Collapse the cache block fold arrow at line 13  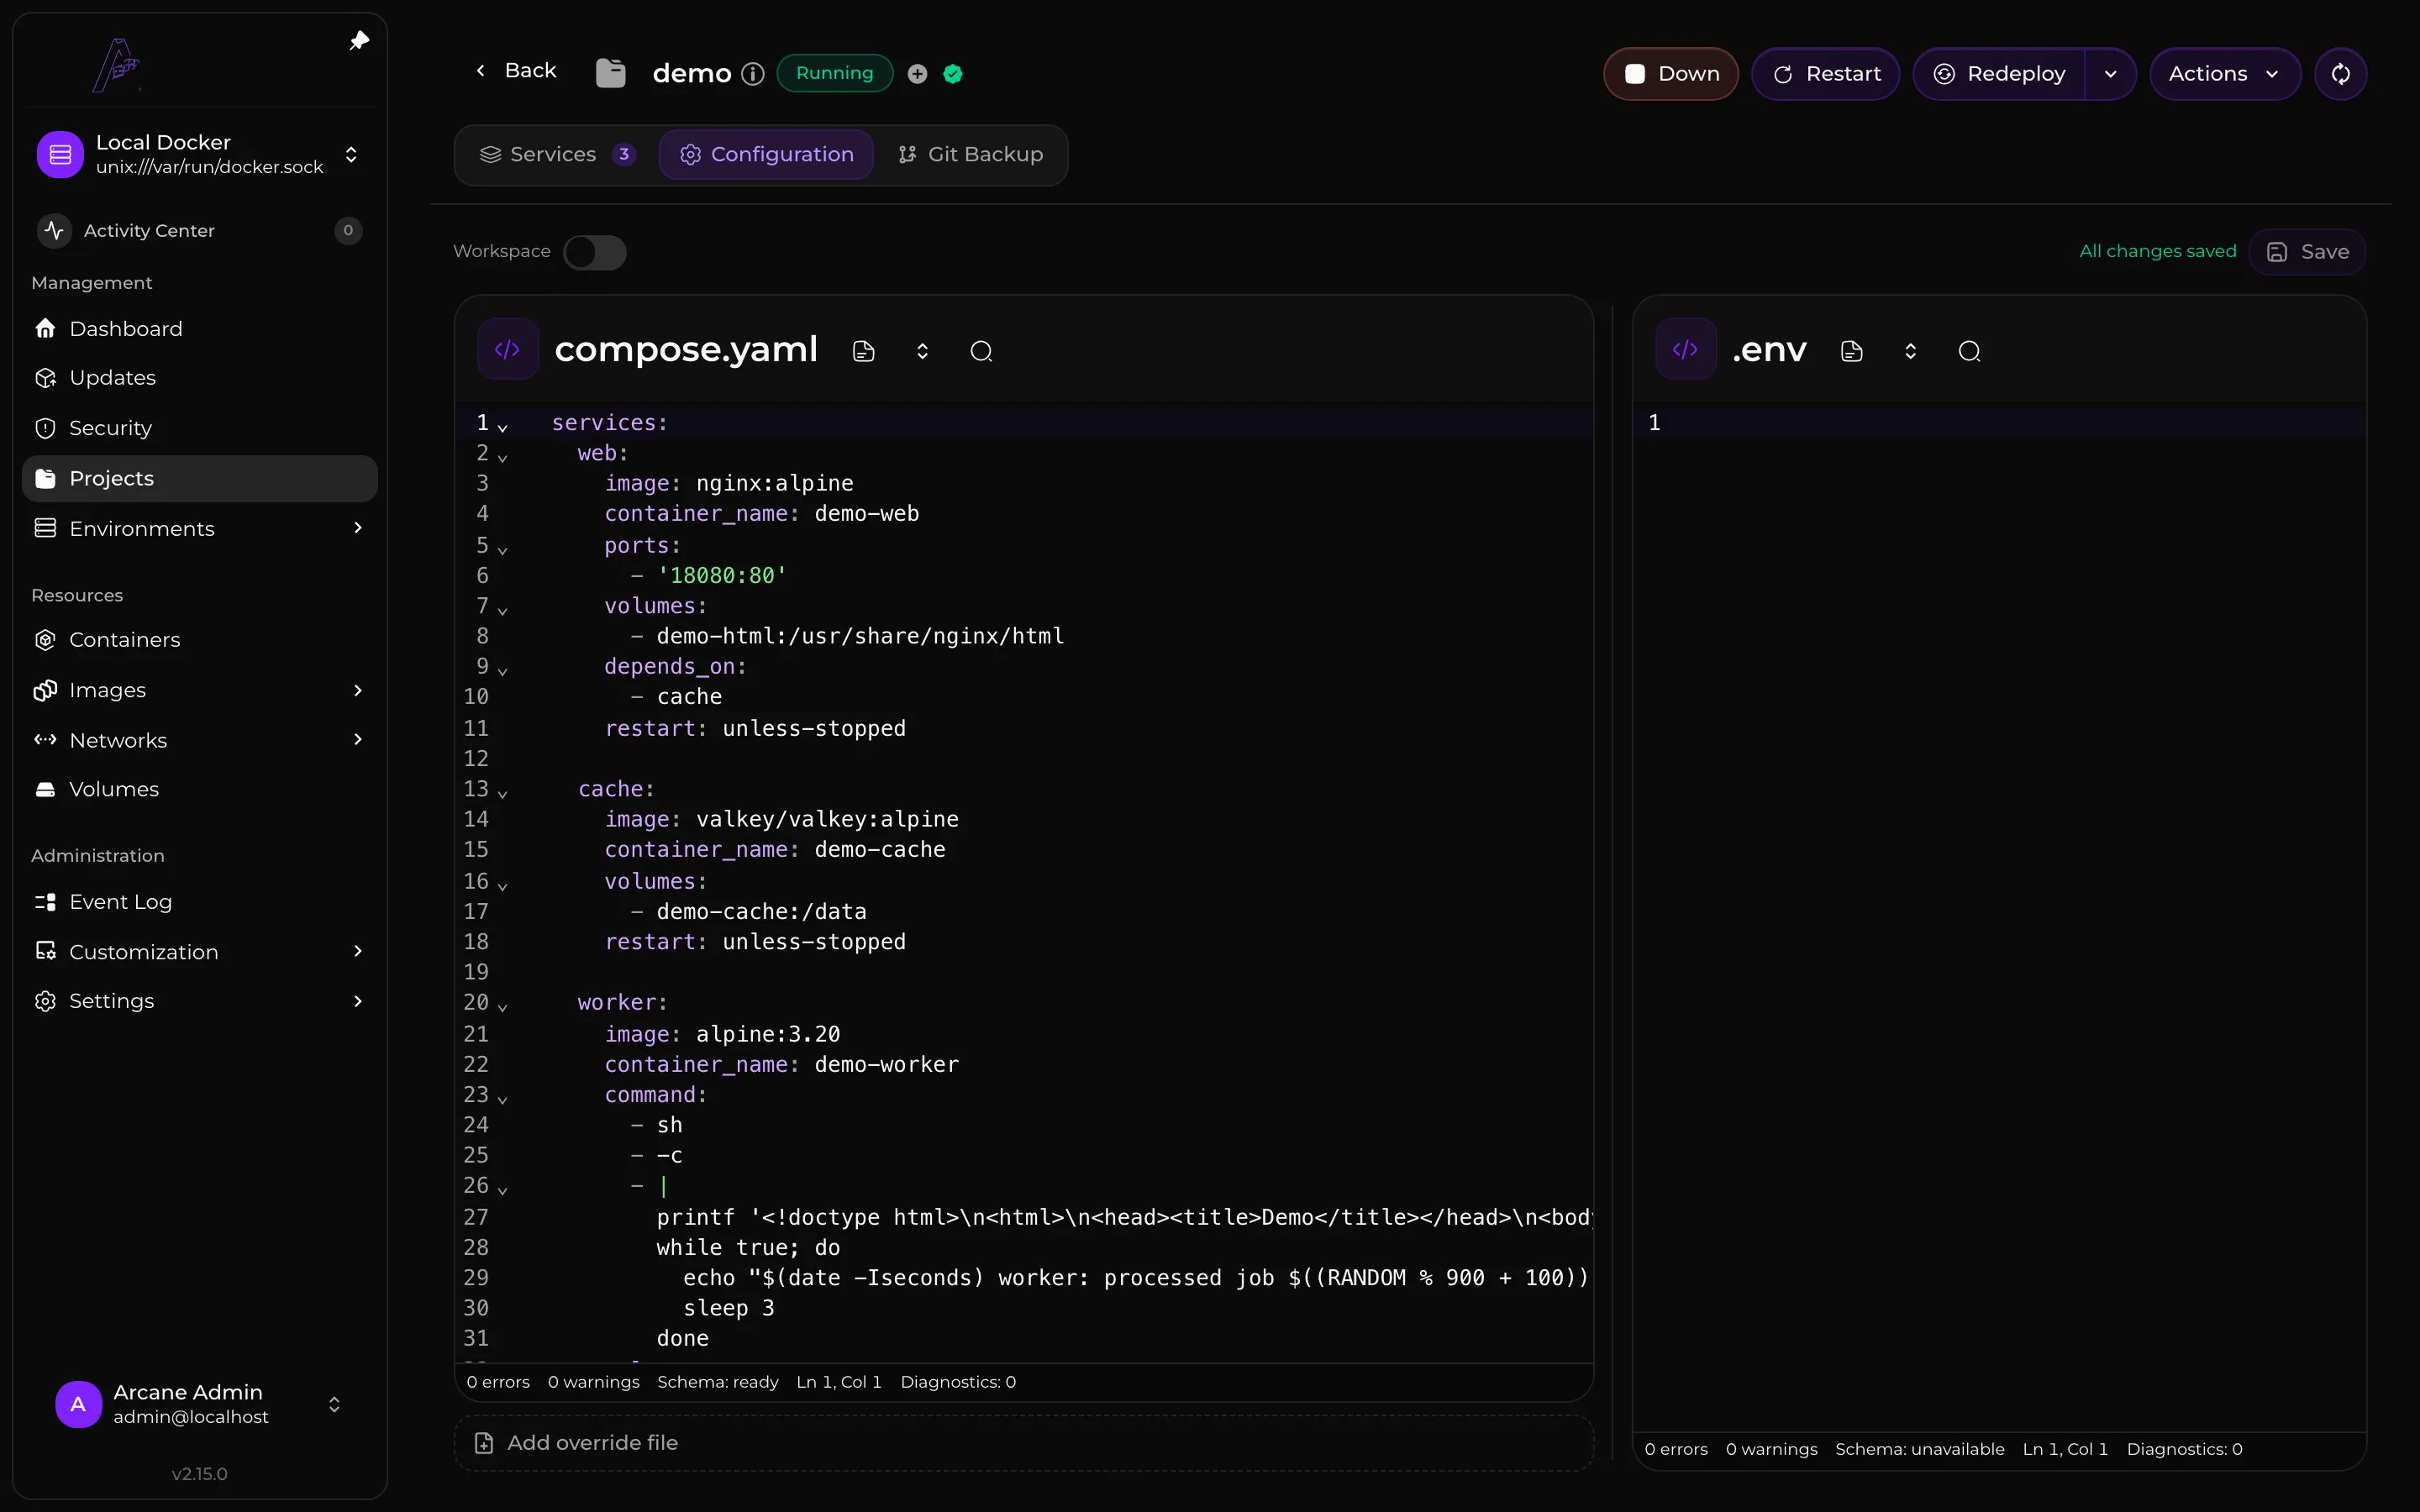coord(503,793)
